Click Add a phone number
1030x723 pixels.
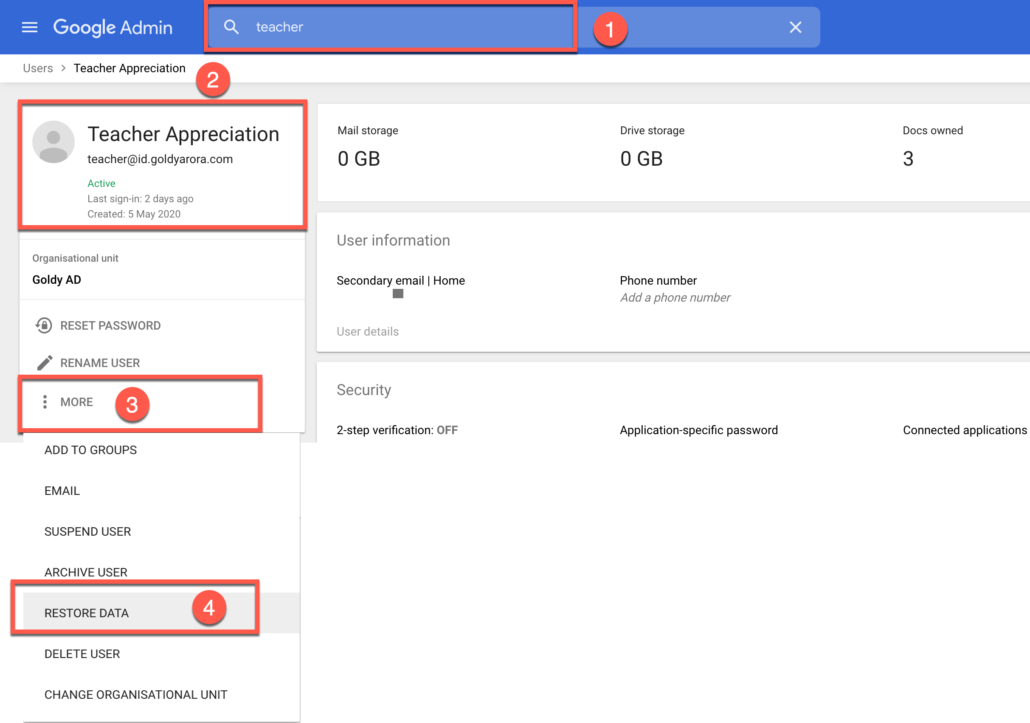tap(675, 297)
